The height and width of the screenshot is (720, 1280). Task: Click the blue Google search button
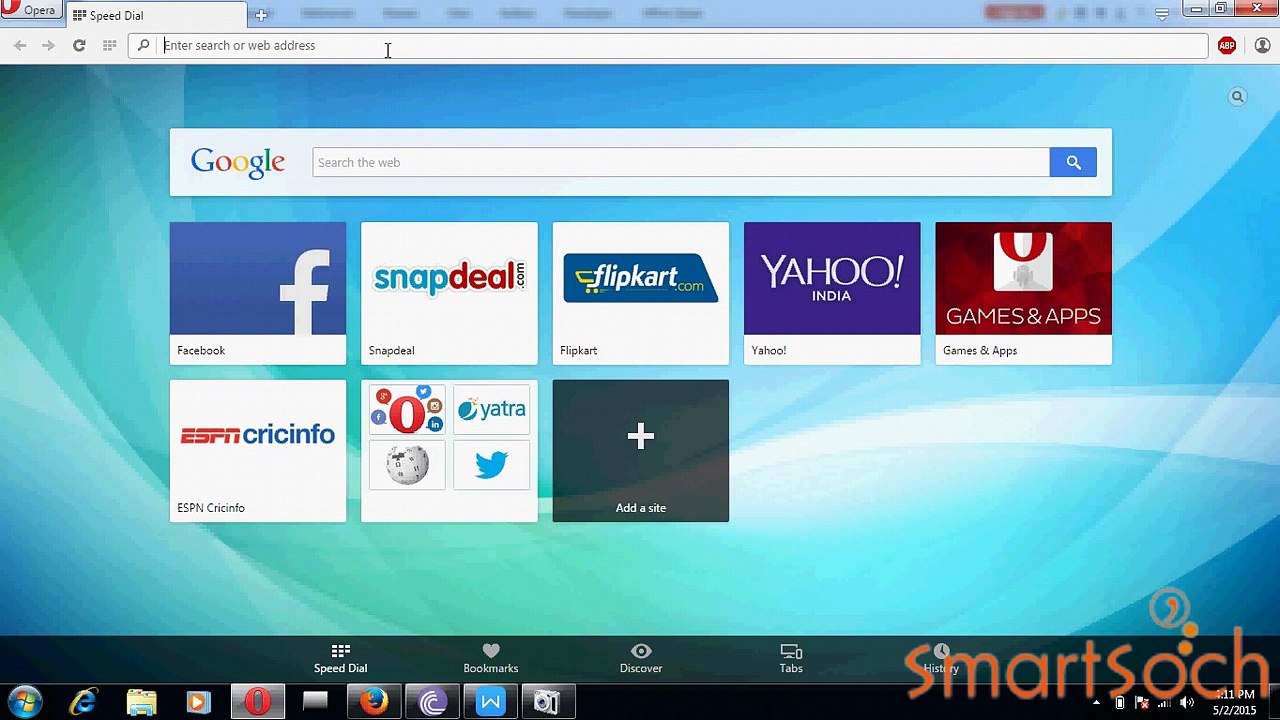(x=1073, y=162)
